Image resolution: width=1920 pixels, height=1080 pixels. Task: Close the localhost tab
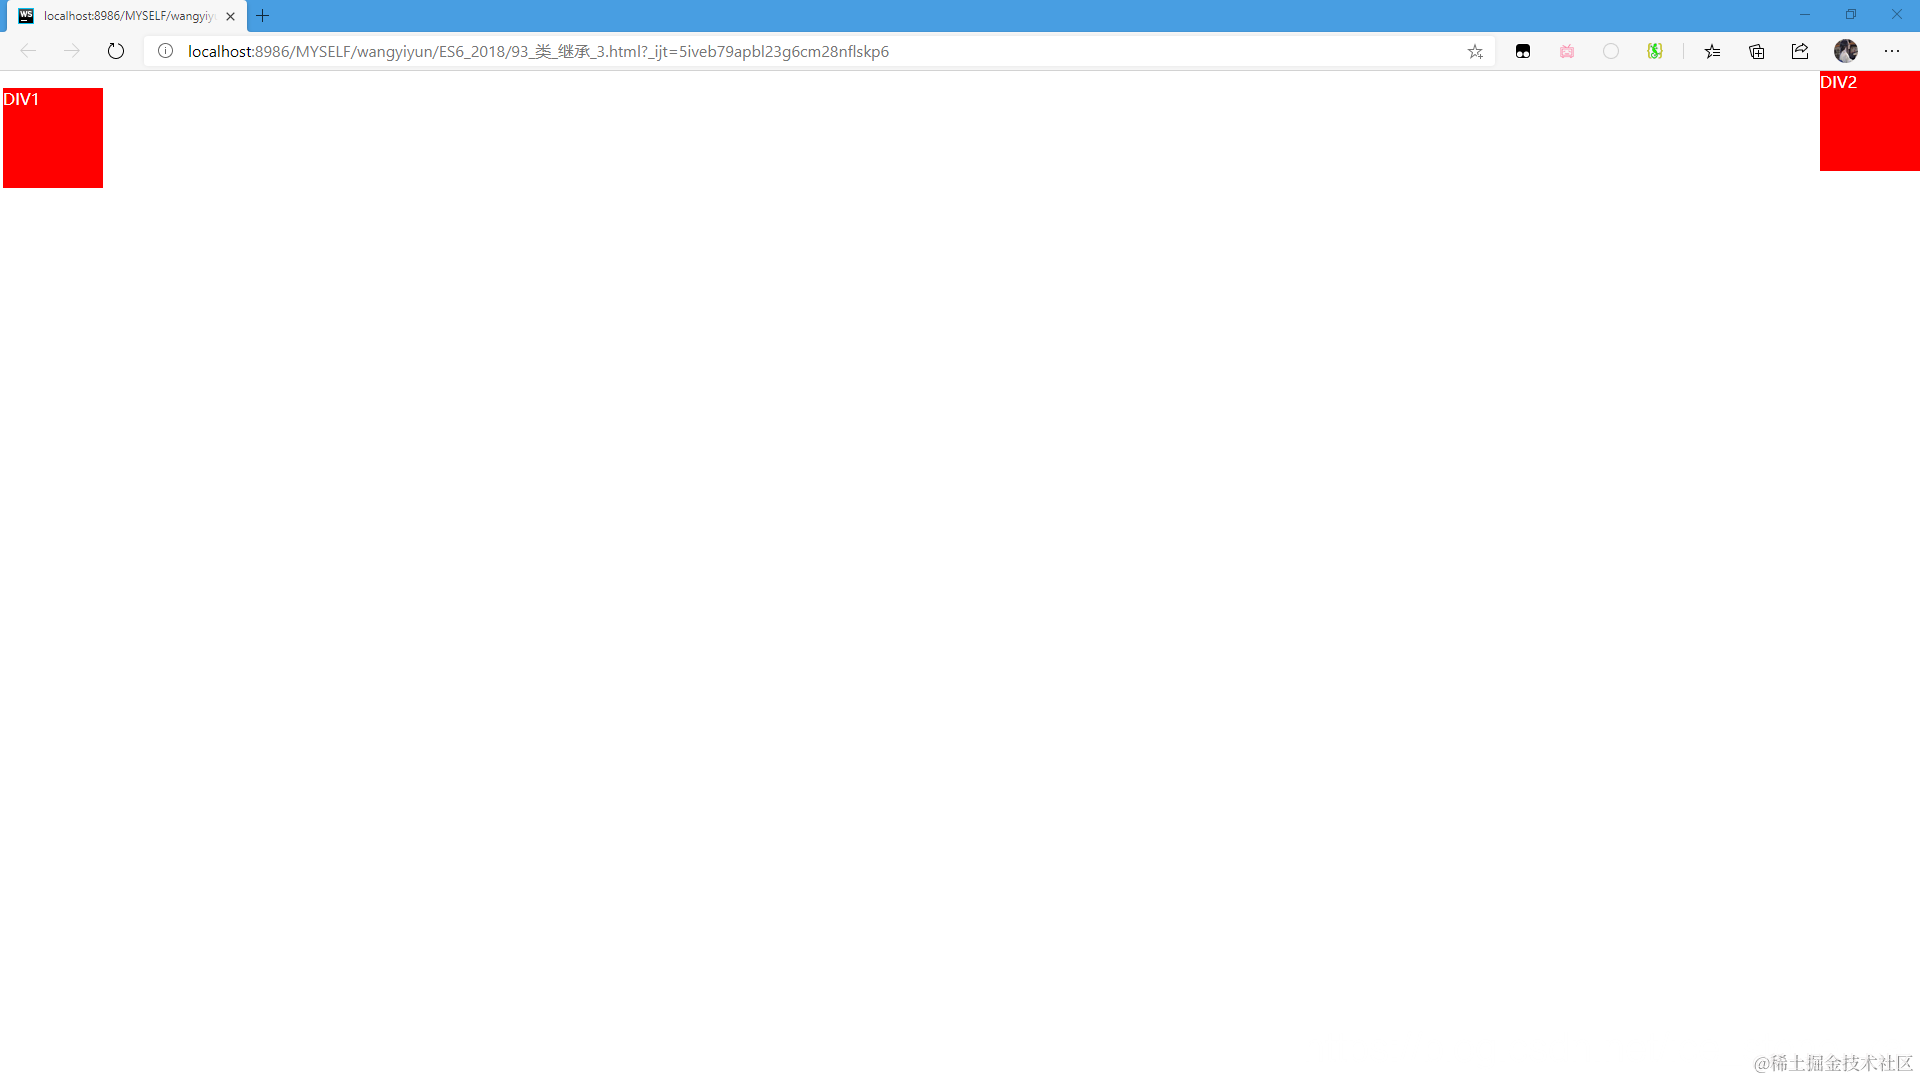click(x=231, y=16)
